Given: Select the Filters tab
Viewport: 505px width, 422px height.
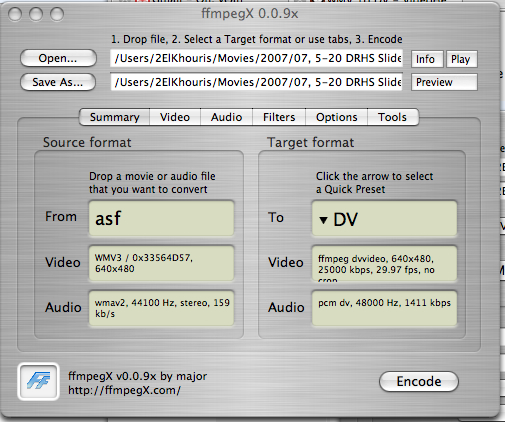Looking at the screenshot, I should pyautogui.click(x=279, y=117).
